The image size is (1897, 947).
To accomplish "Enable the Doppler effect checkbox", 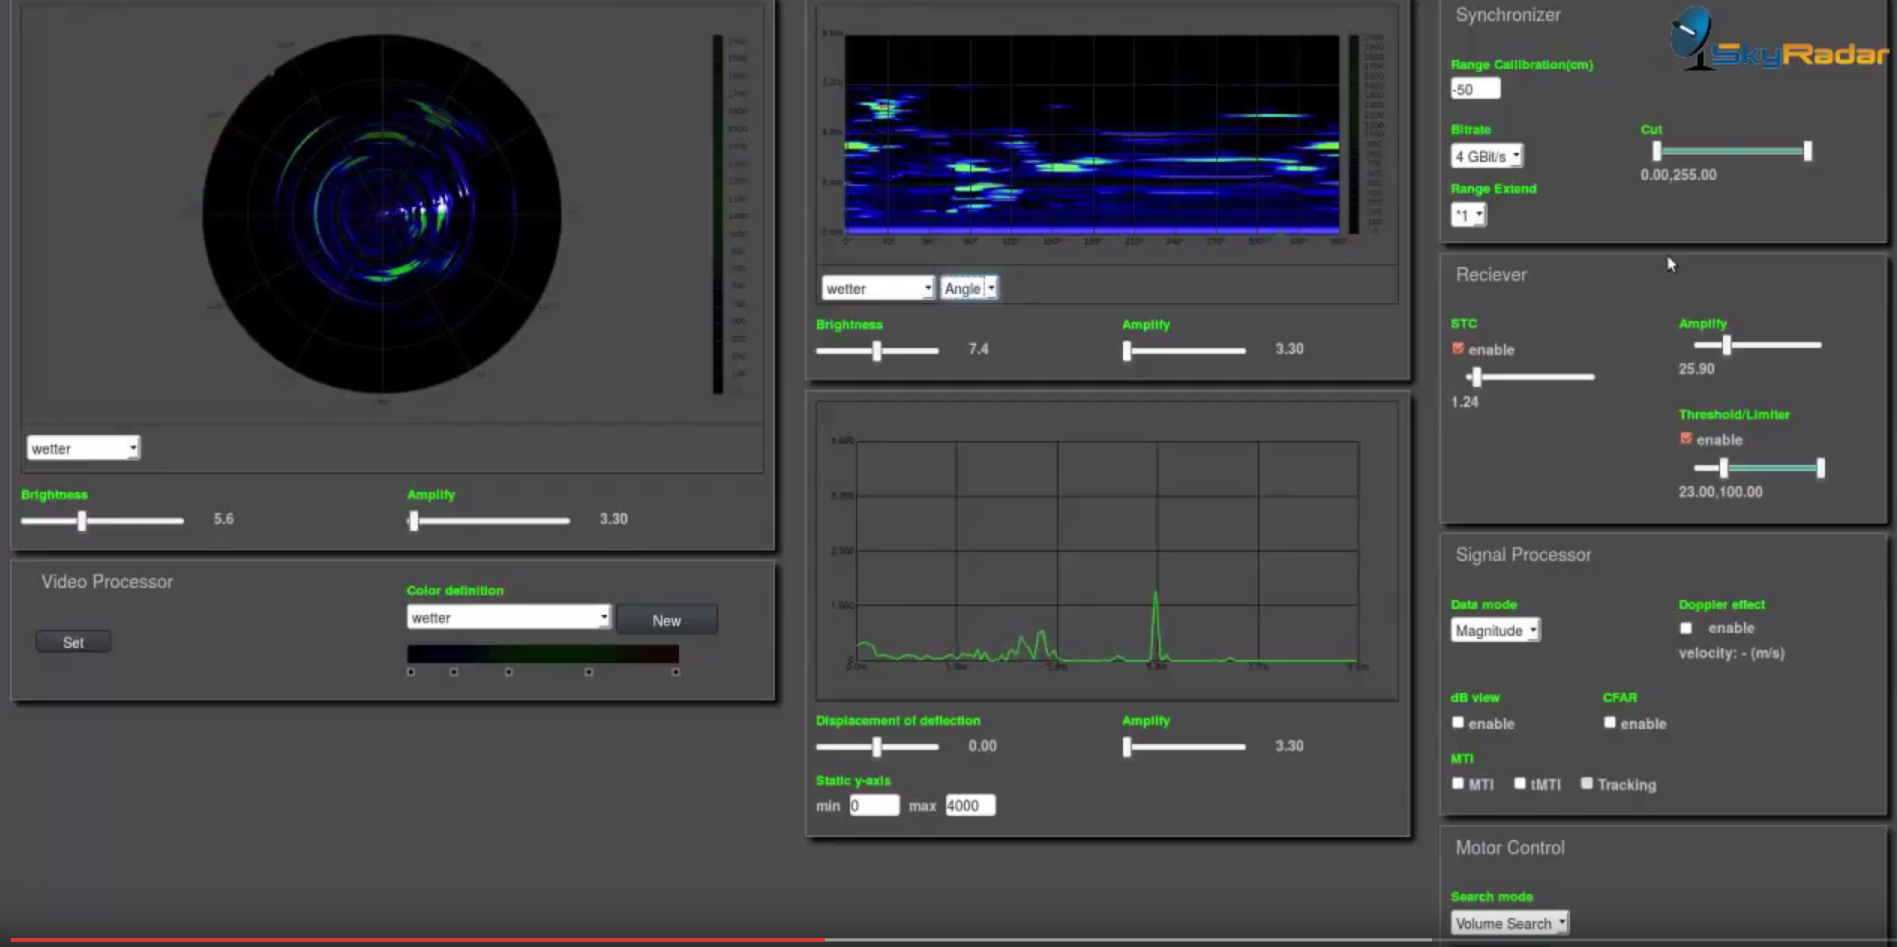I will click(x=1686, y=628).
